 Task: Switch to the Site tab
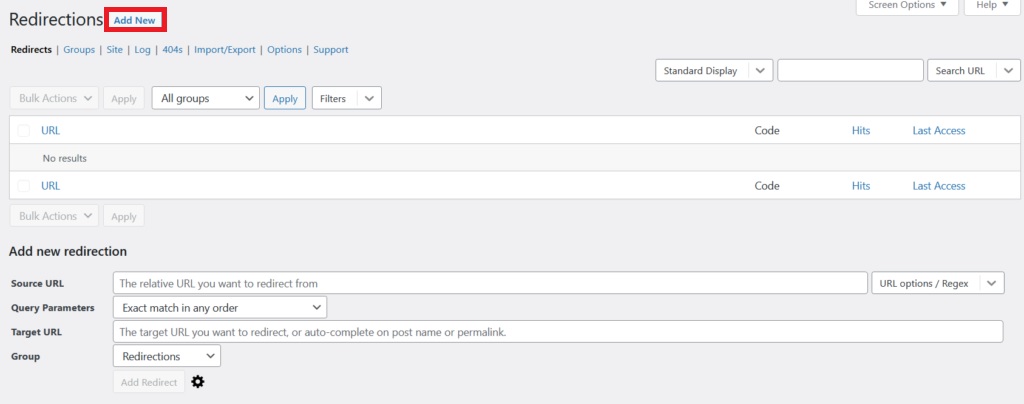click(115, 50)
